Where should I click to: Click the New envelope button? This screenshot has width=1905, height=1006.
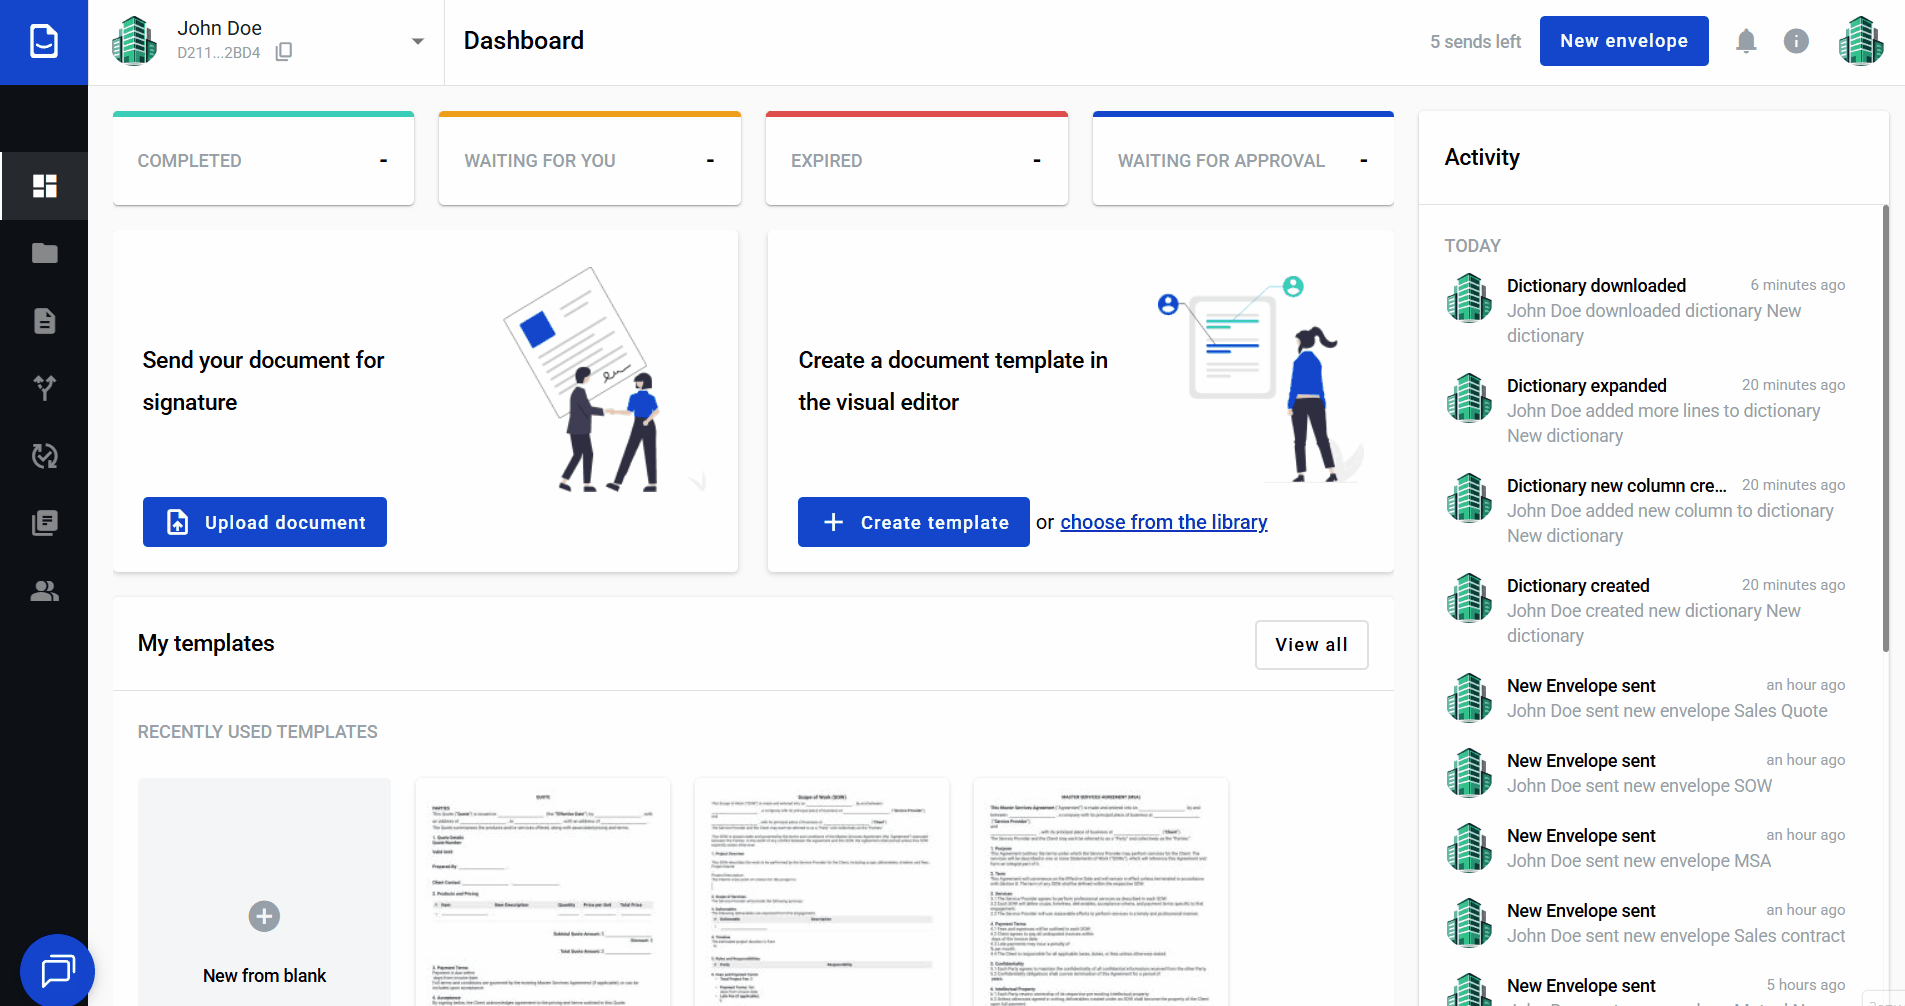1623,41
